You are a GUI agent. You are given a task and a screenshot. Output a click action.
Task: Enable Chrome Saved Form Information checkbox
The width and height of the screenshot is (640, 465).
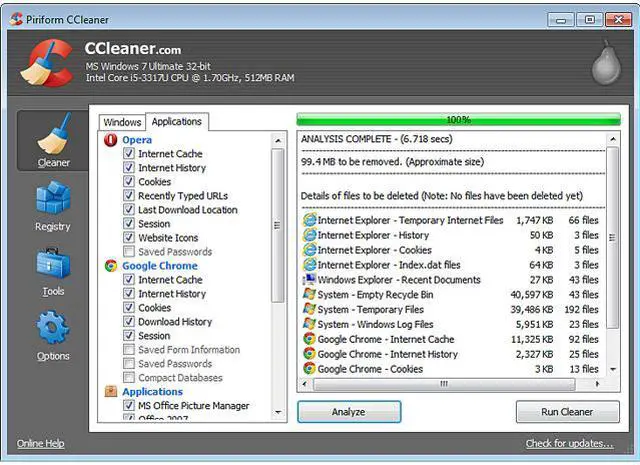129,349
